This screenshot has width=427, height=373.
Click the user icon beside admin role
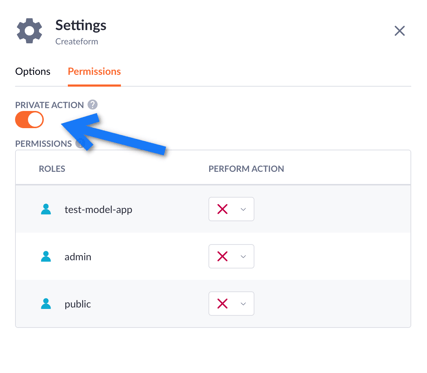coord(46,256)
